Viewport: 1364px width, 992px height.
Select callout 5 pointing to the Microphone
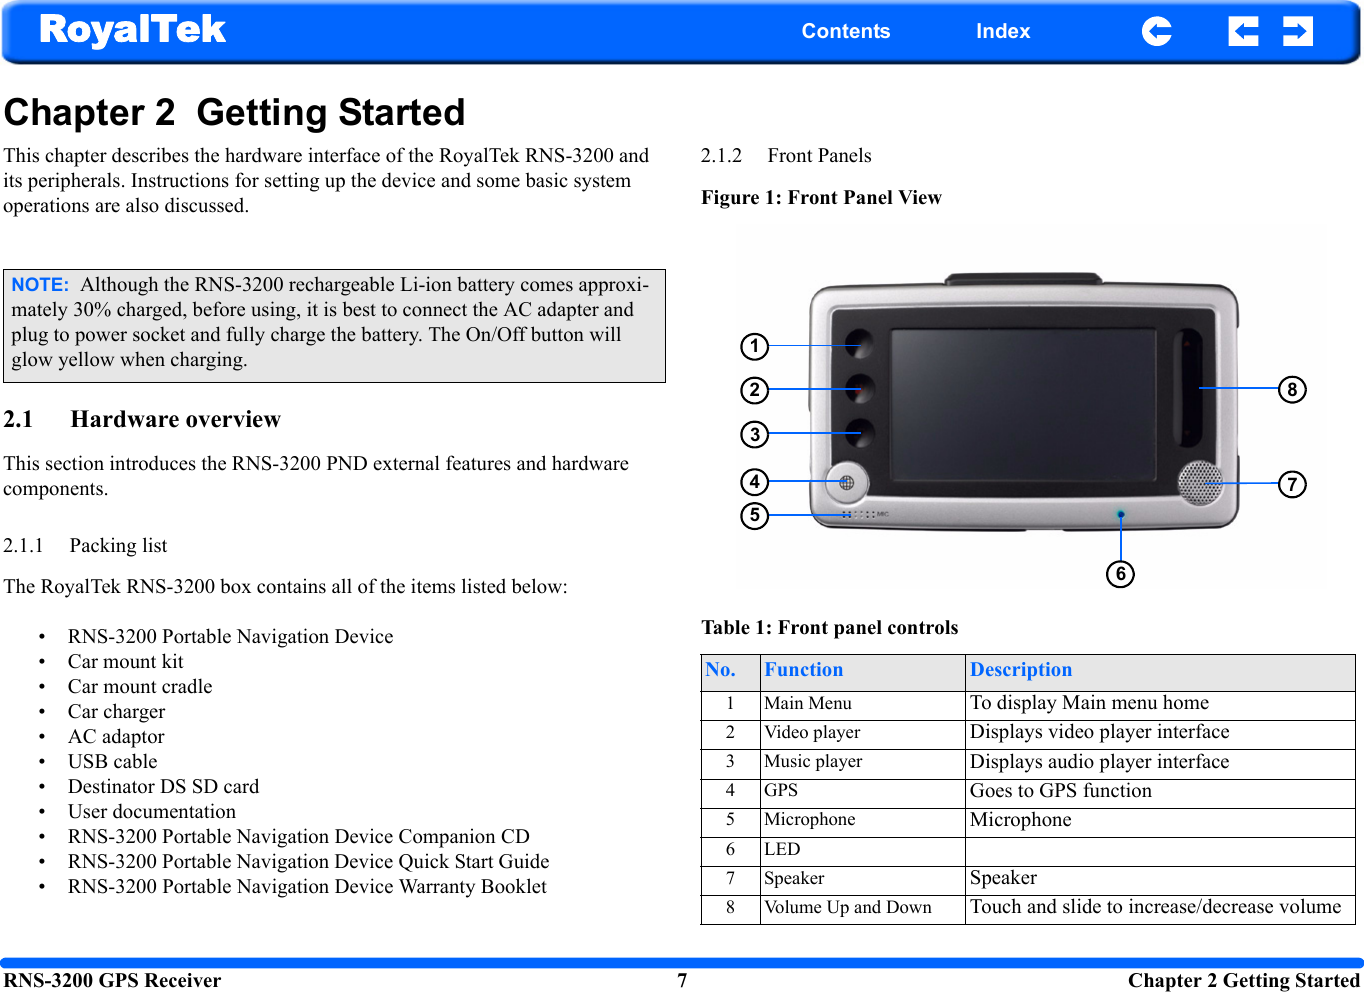[754, 516]
